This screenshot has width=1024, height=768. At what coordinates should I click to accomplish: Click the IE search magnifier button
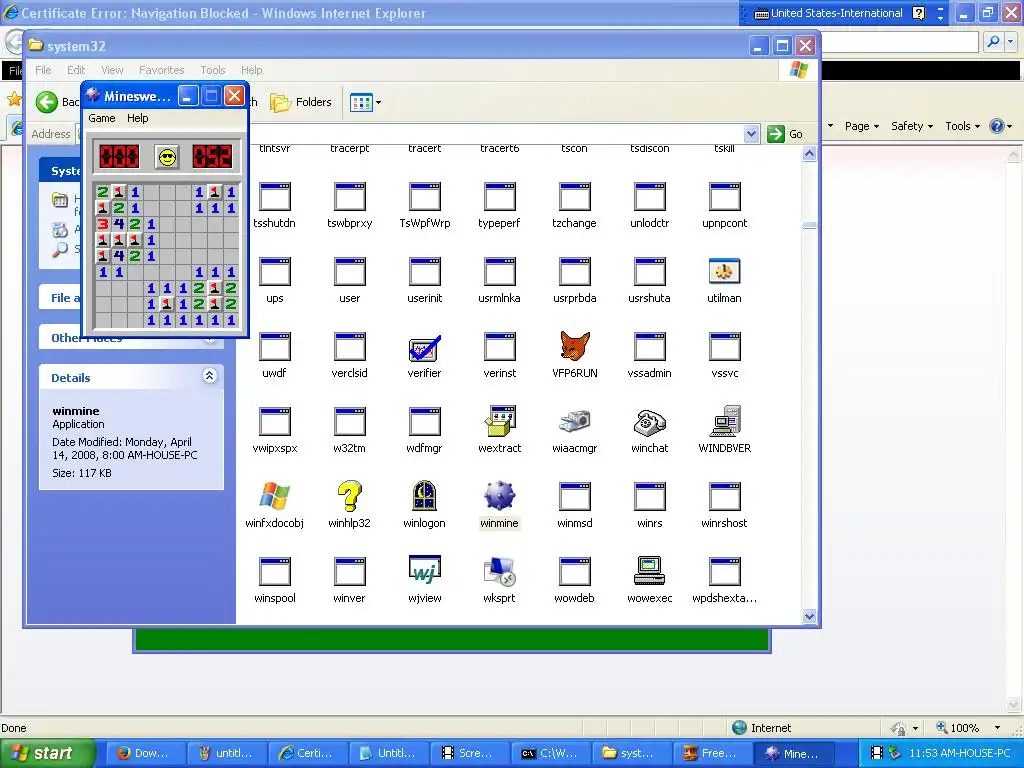[993, 42]
